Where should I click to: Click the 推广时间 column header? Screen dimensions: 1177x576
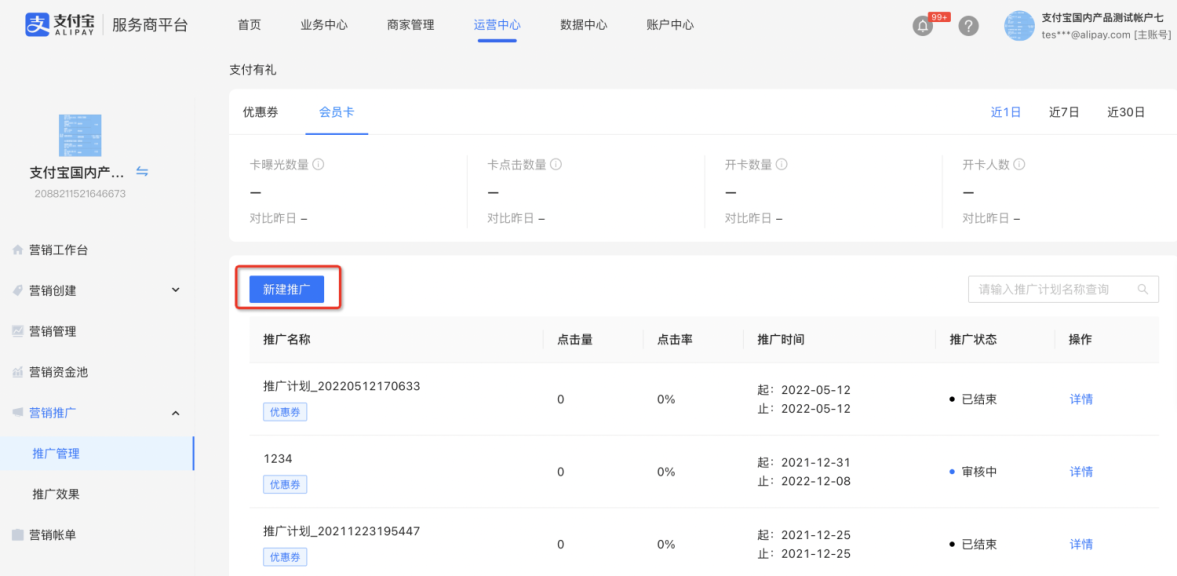click(781, 339)
